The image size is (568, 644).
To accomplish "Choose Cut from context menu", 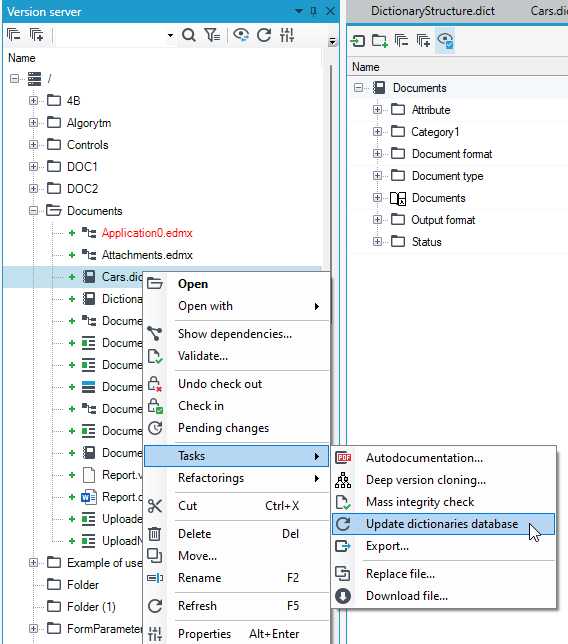I will coord(237,506).
